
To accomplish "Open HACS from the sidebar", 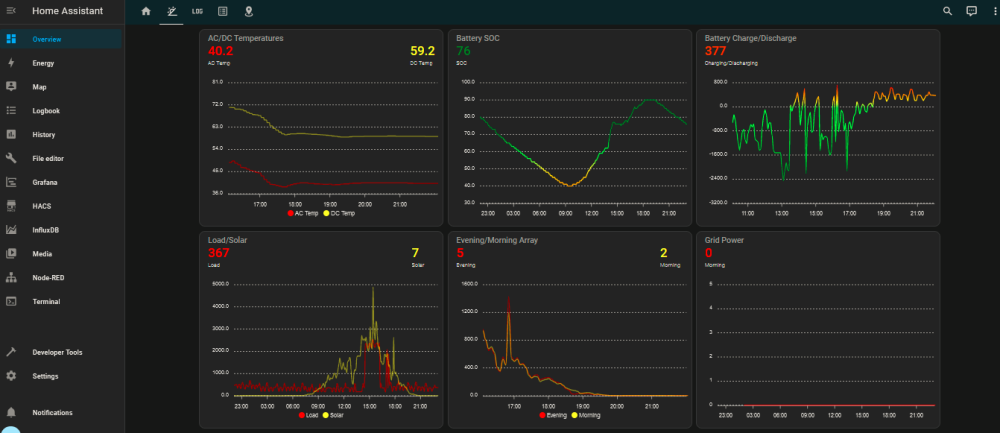I will pos(61,206).
